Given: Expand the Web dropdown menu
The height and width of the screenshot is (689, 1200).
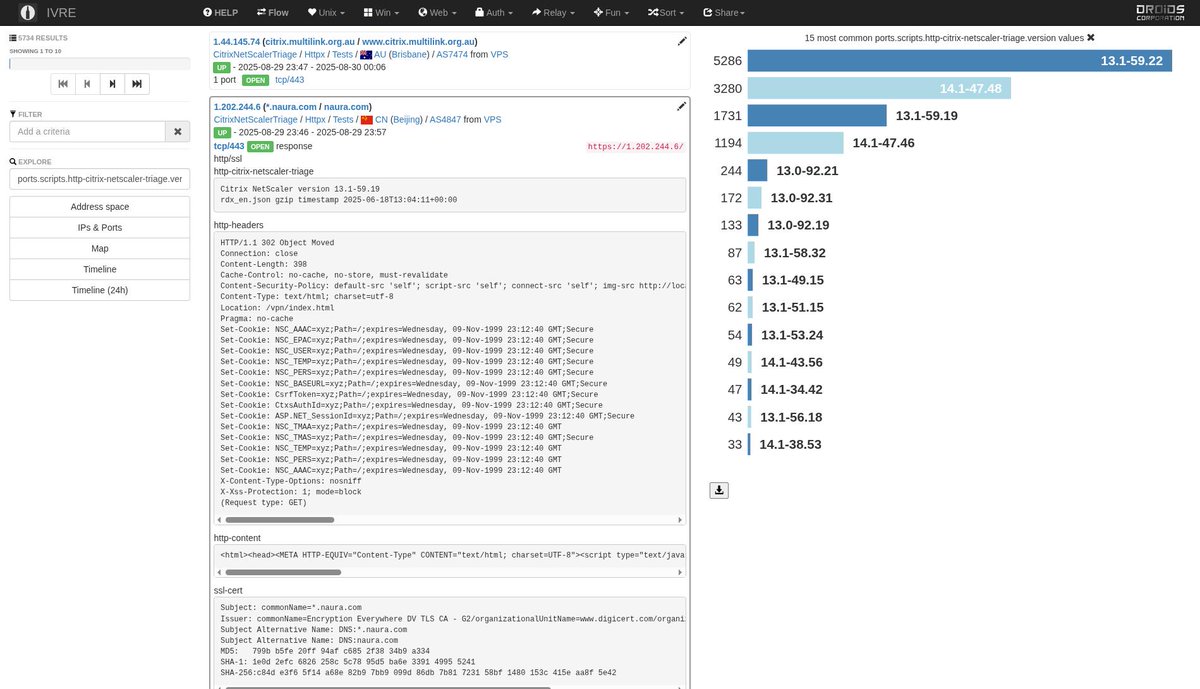Looking at the screenshot, I should 438,13.
